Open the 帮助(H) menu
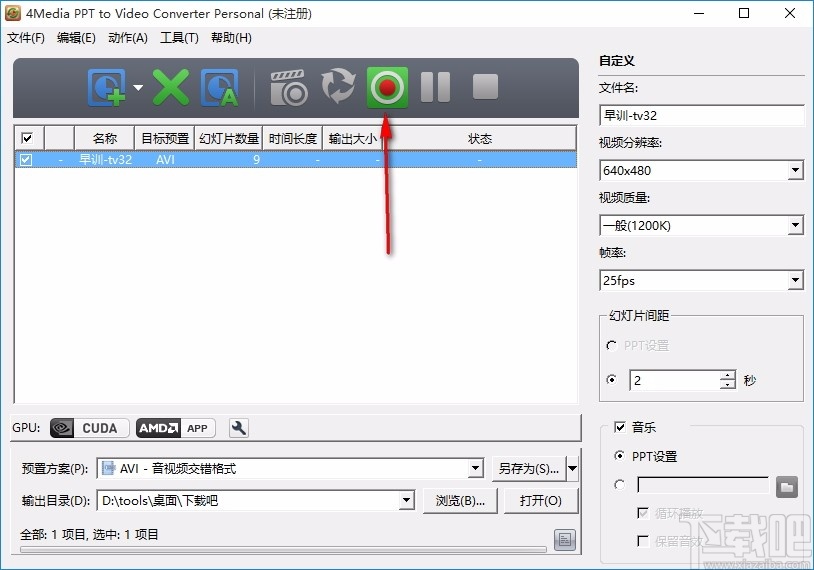The image size is (814, 570). (231, 38)
